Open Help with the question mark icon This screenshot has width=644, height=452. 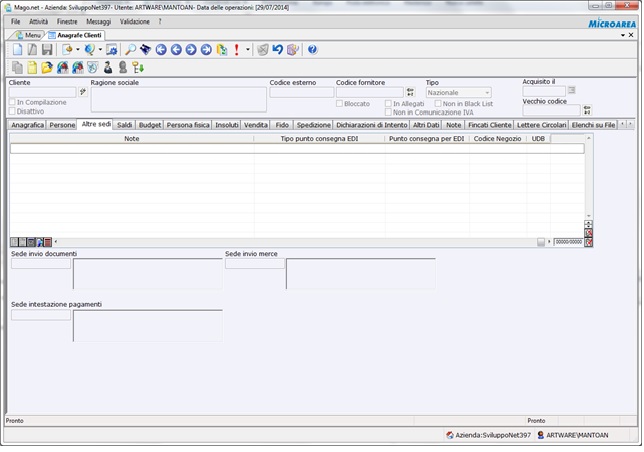pyautogui.click(x=312, y=49)
